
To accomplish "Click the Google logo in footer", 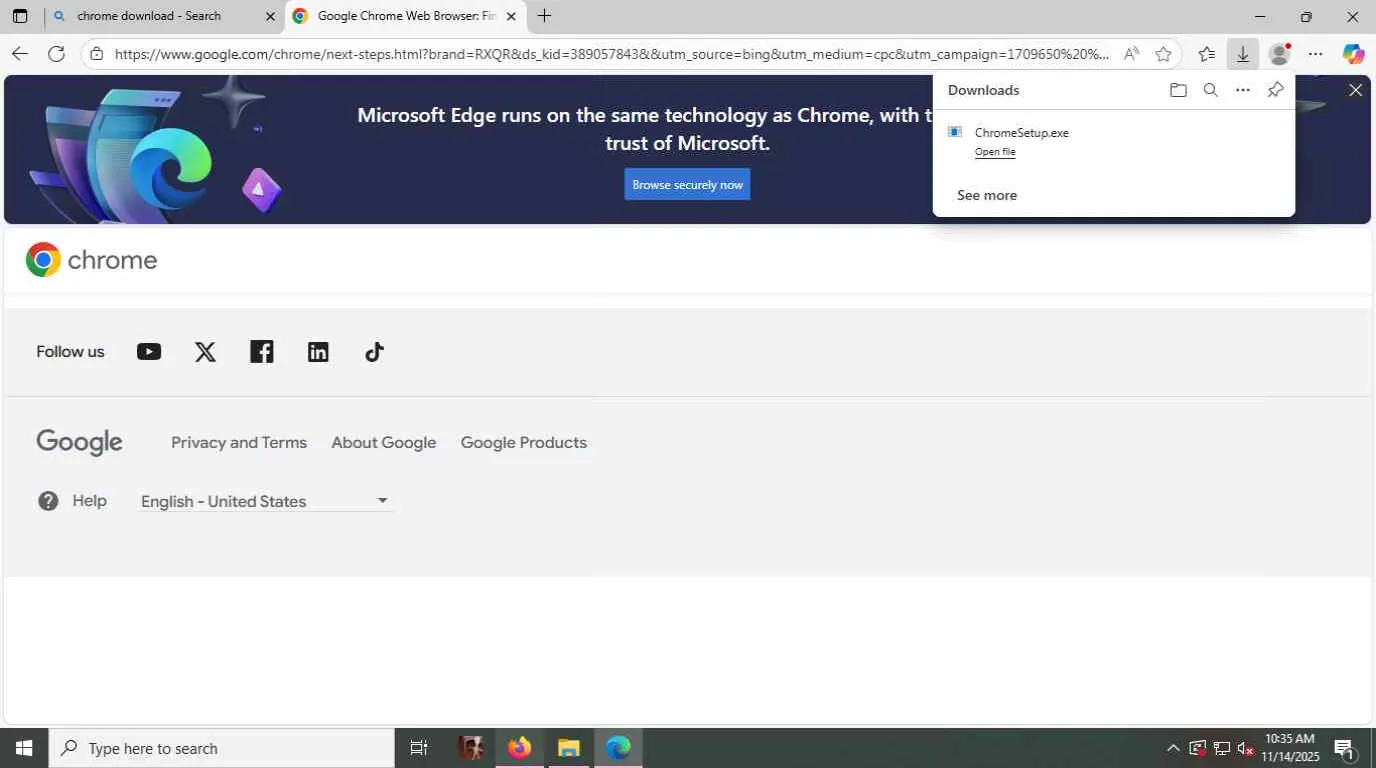I will (x=79, y=442).
